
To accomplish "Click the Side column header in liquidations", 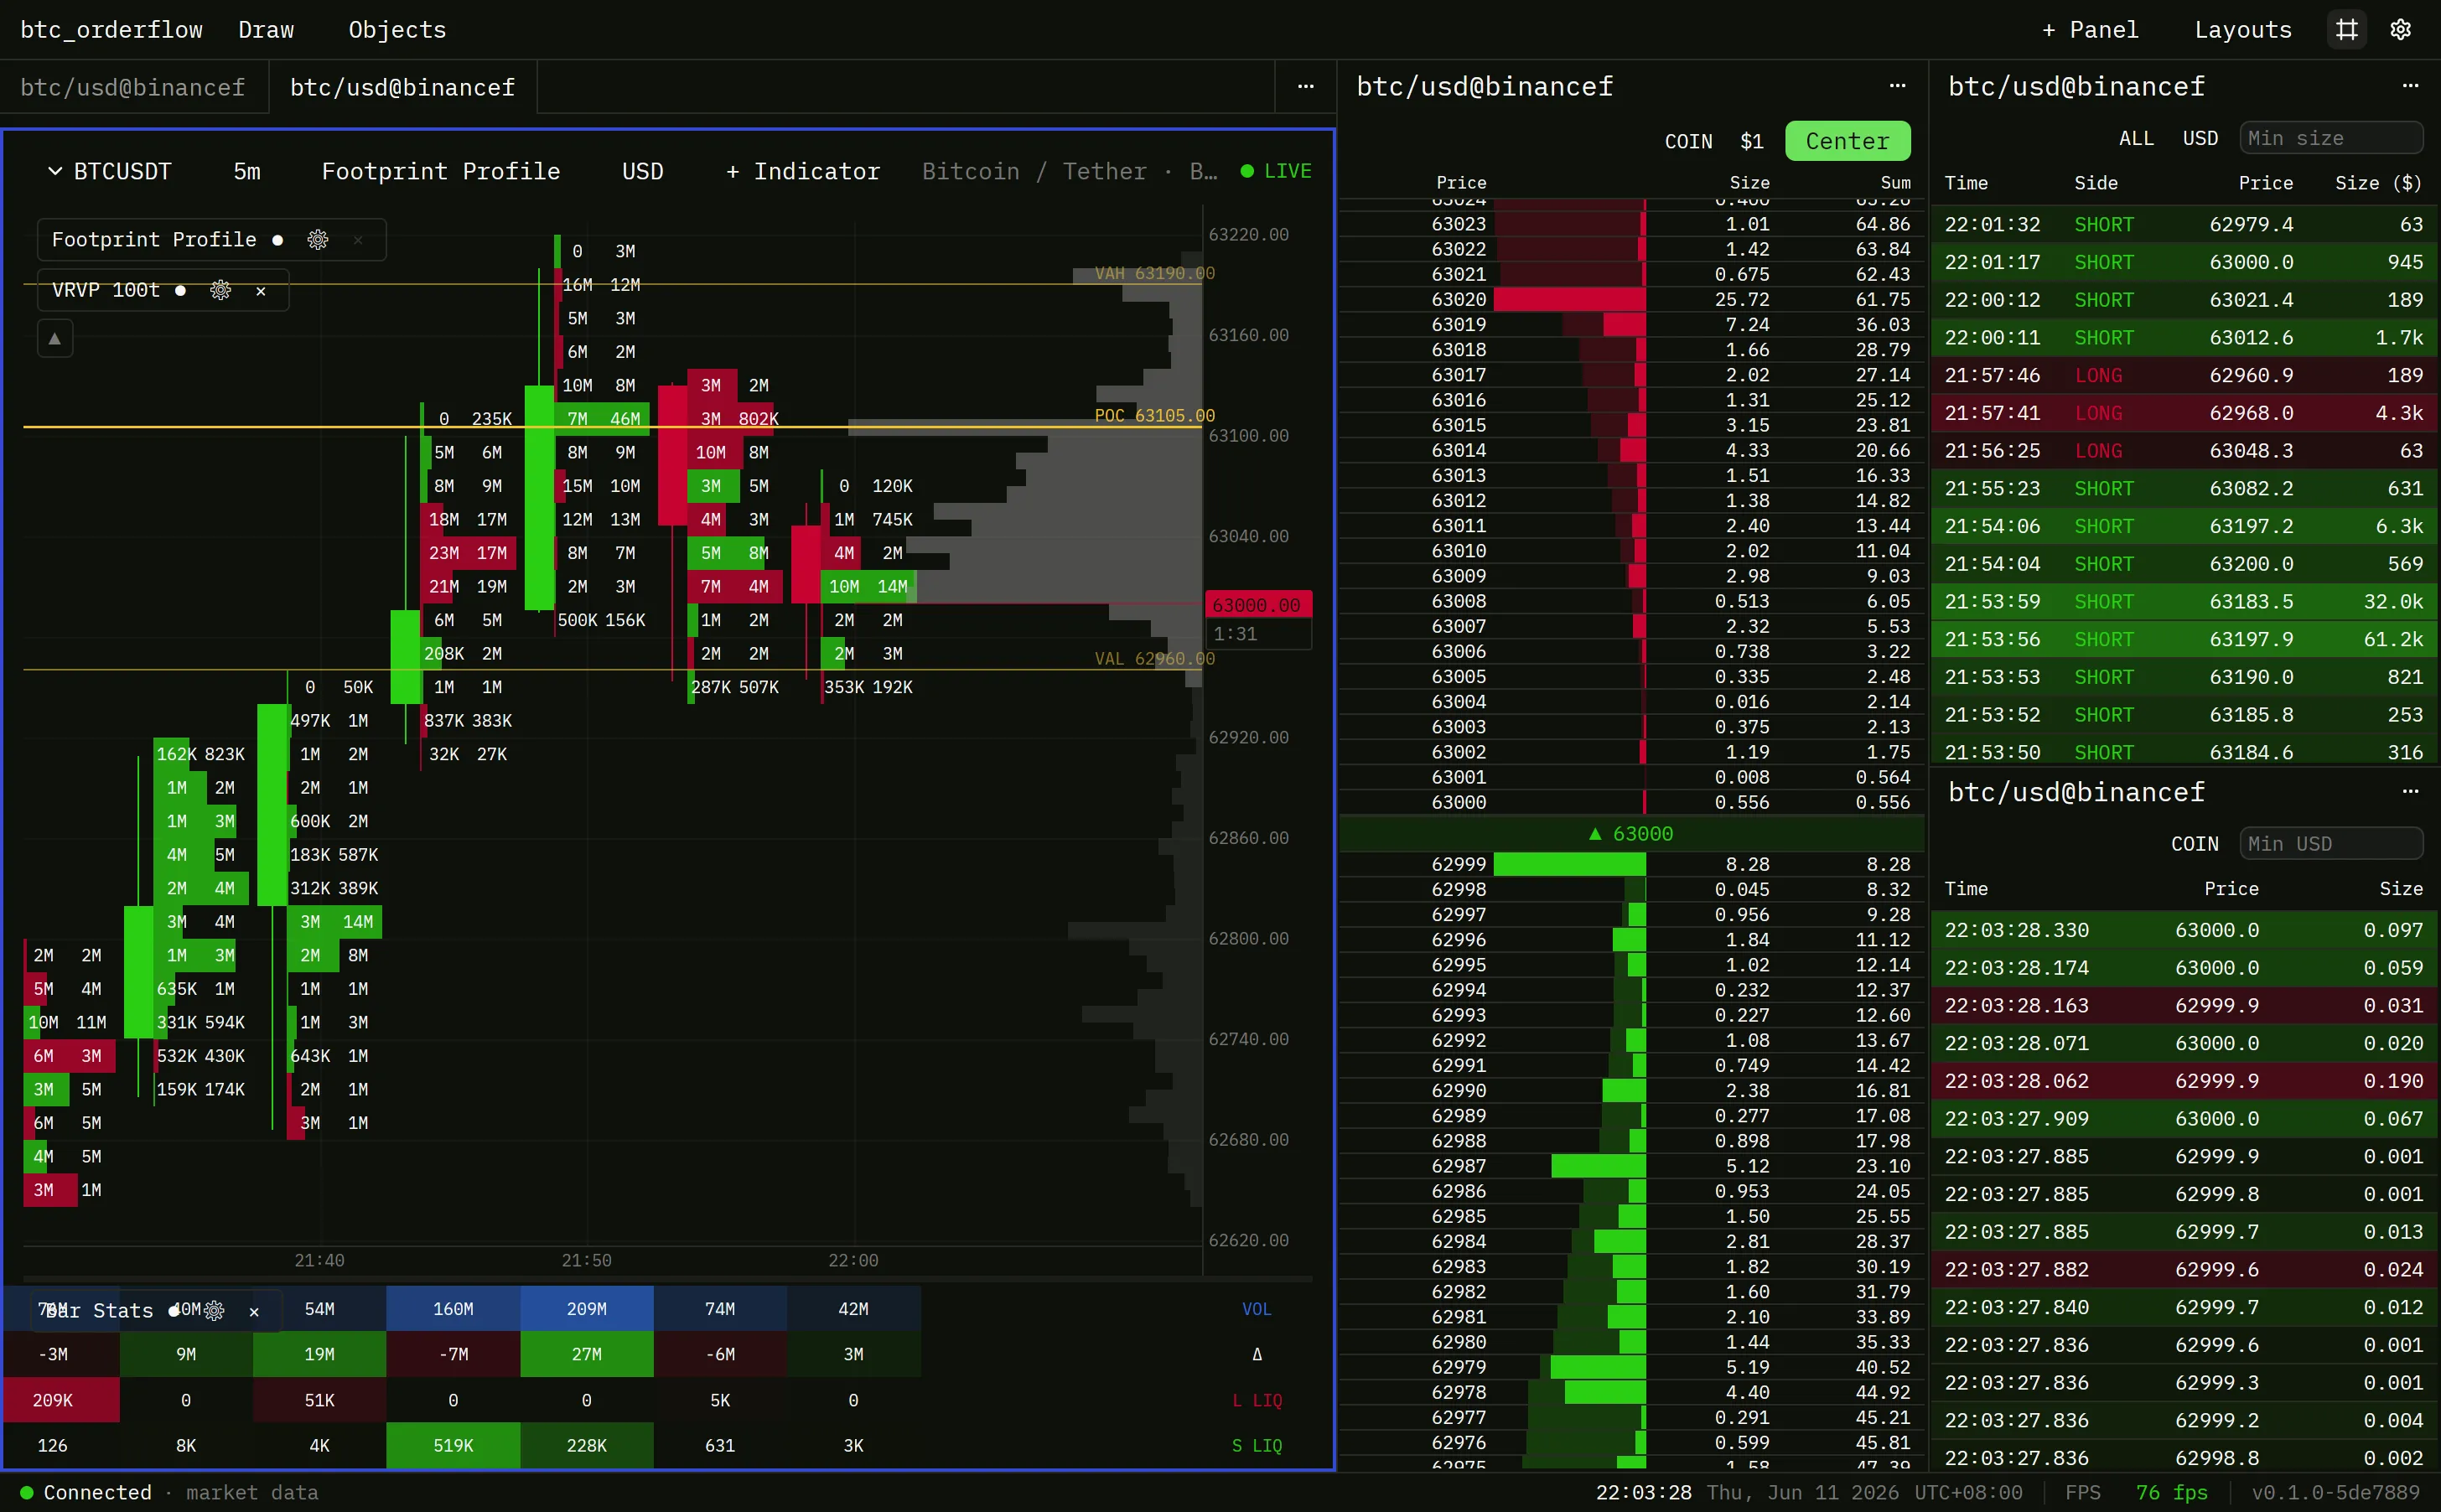I will tap(2095, 183).
